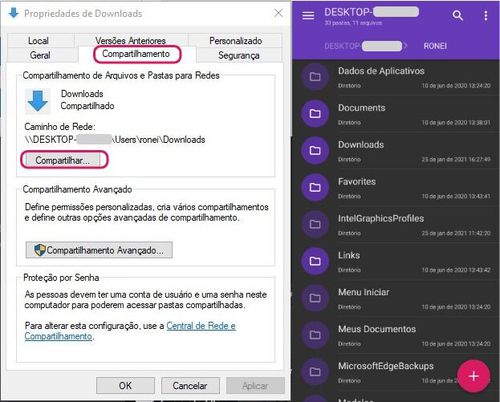Tap the Links folder icon
The height and width of the screenshot is (402, 500).
point(315,261)
